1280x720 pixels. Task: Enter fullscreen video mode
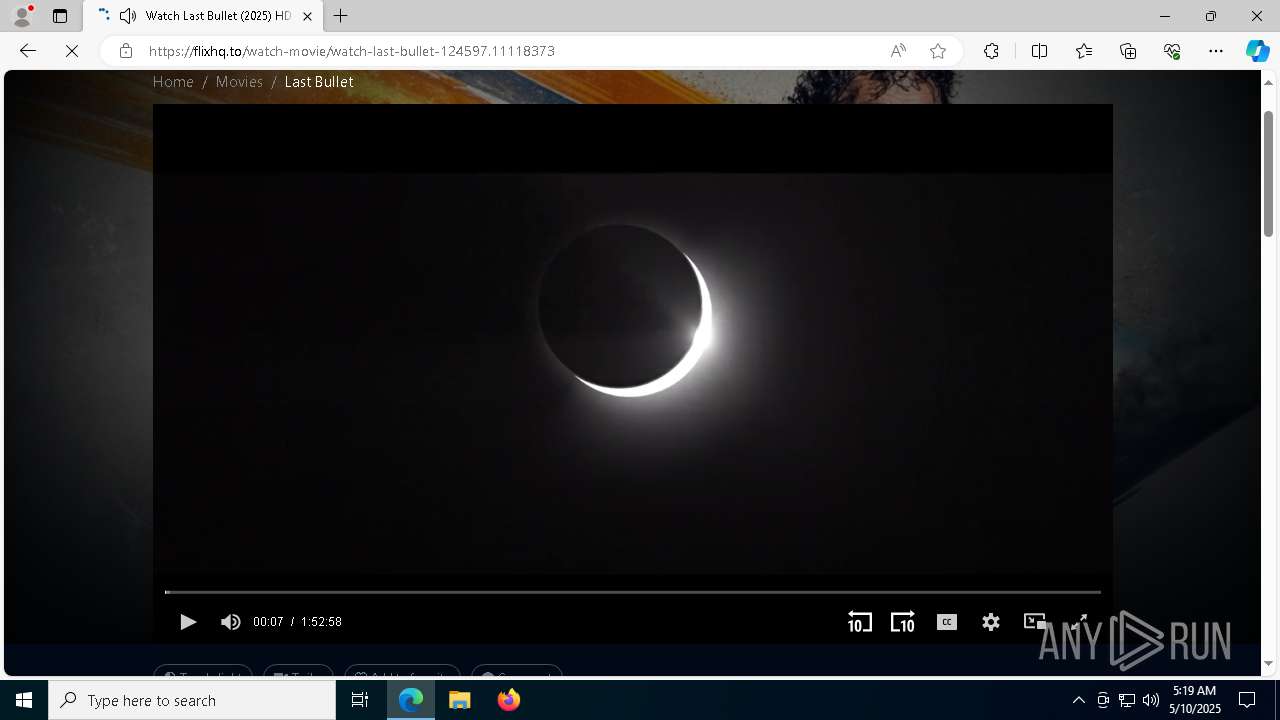(1079, 622)
